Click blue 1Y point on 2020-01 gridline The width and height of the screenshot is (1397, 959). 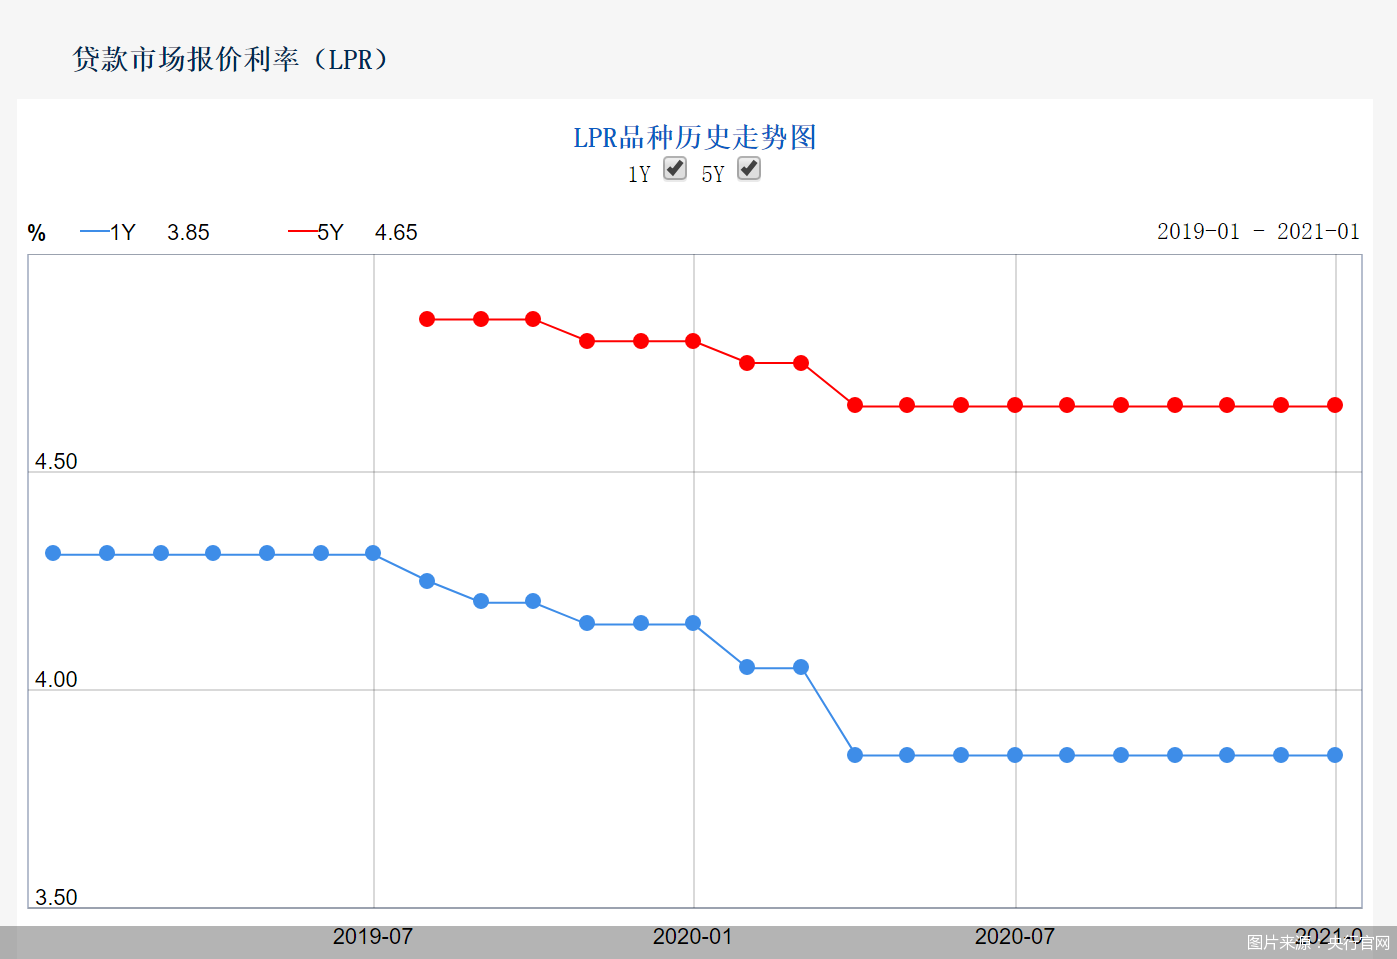click(x=693, y=623)
